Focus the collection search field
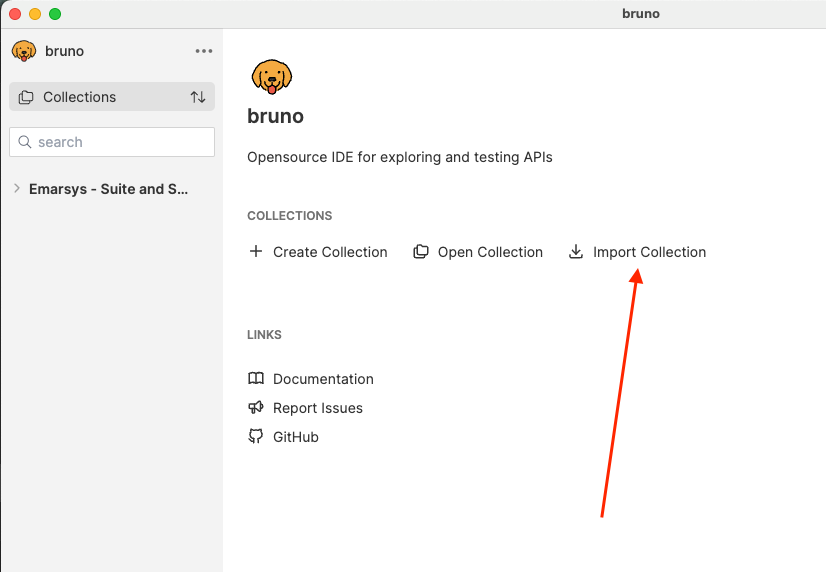The image size is (826, 572). [112, 142]
